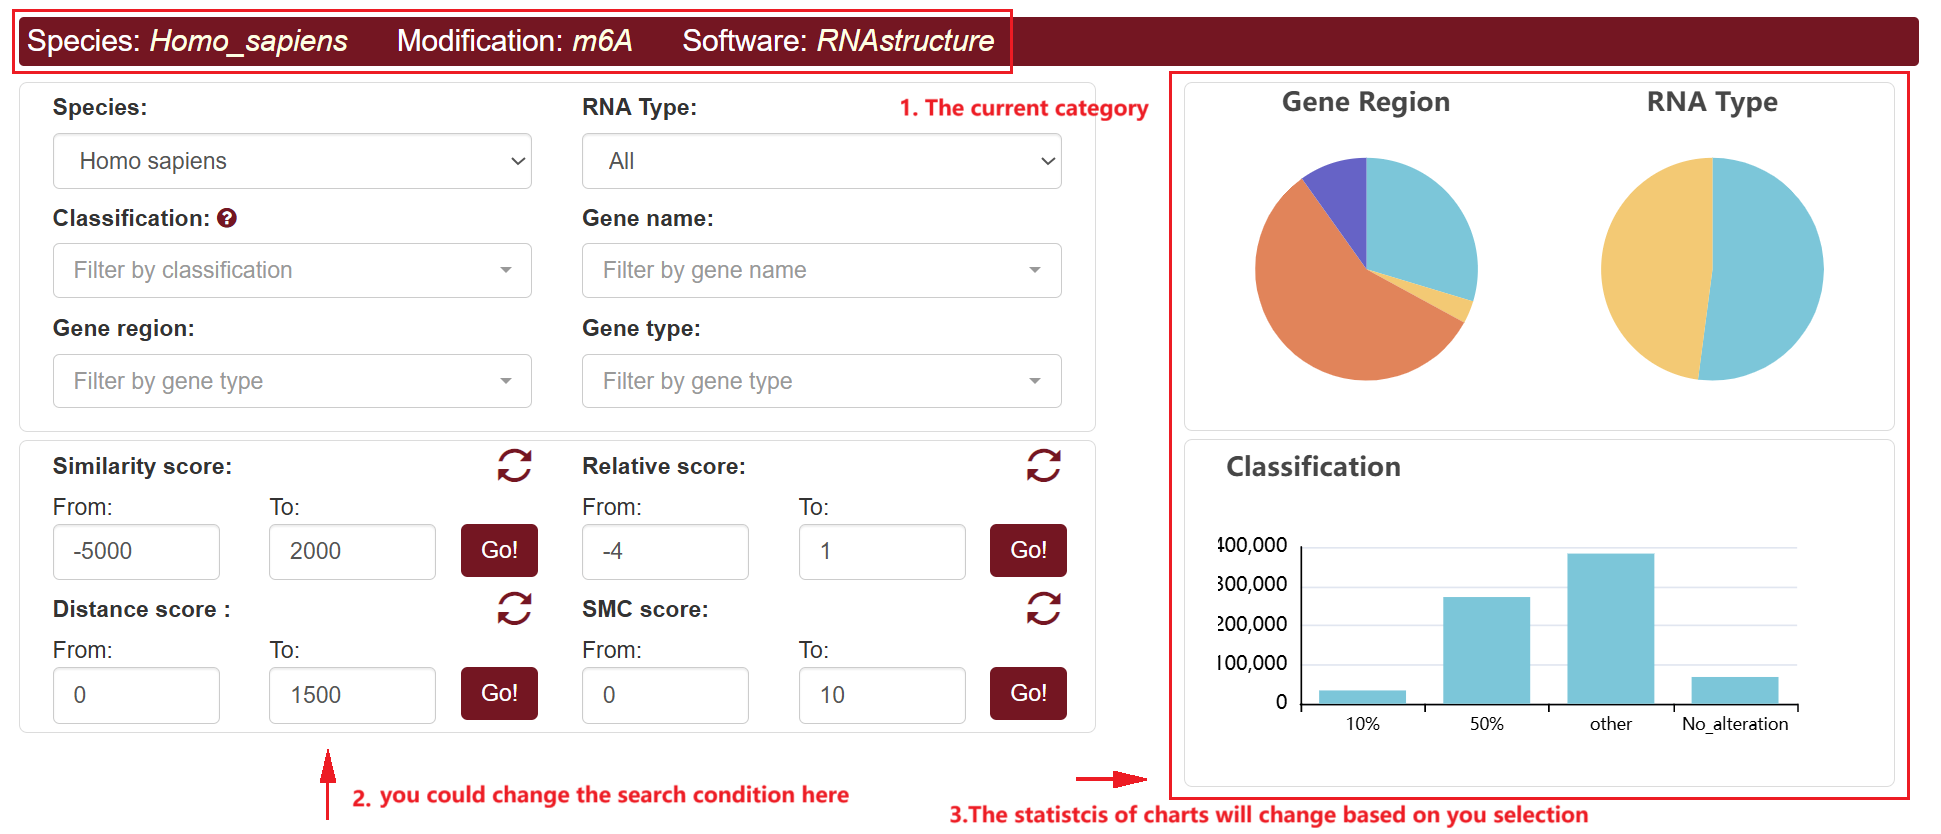Apply SMC score range with Go!

1028,693
